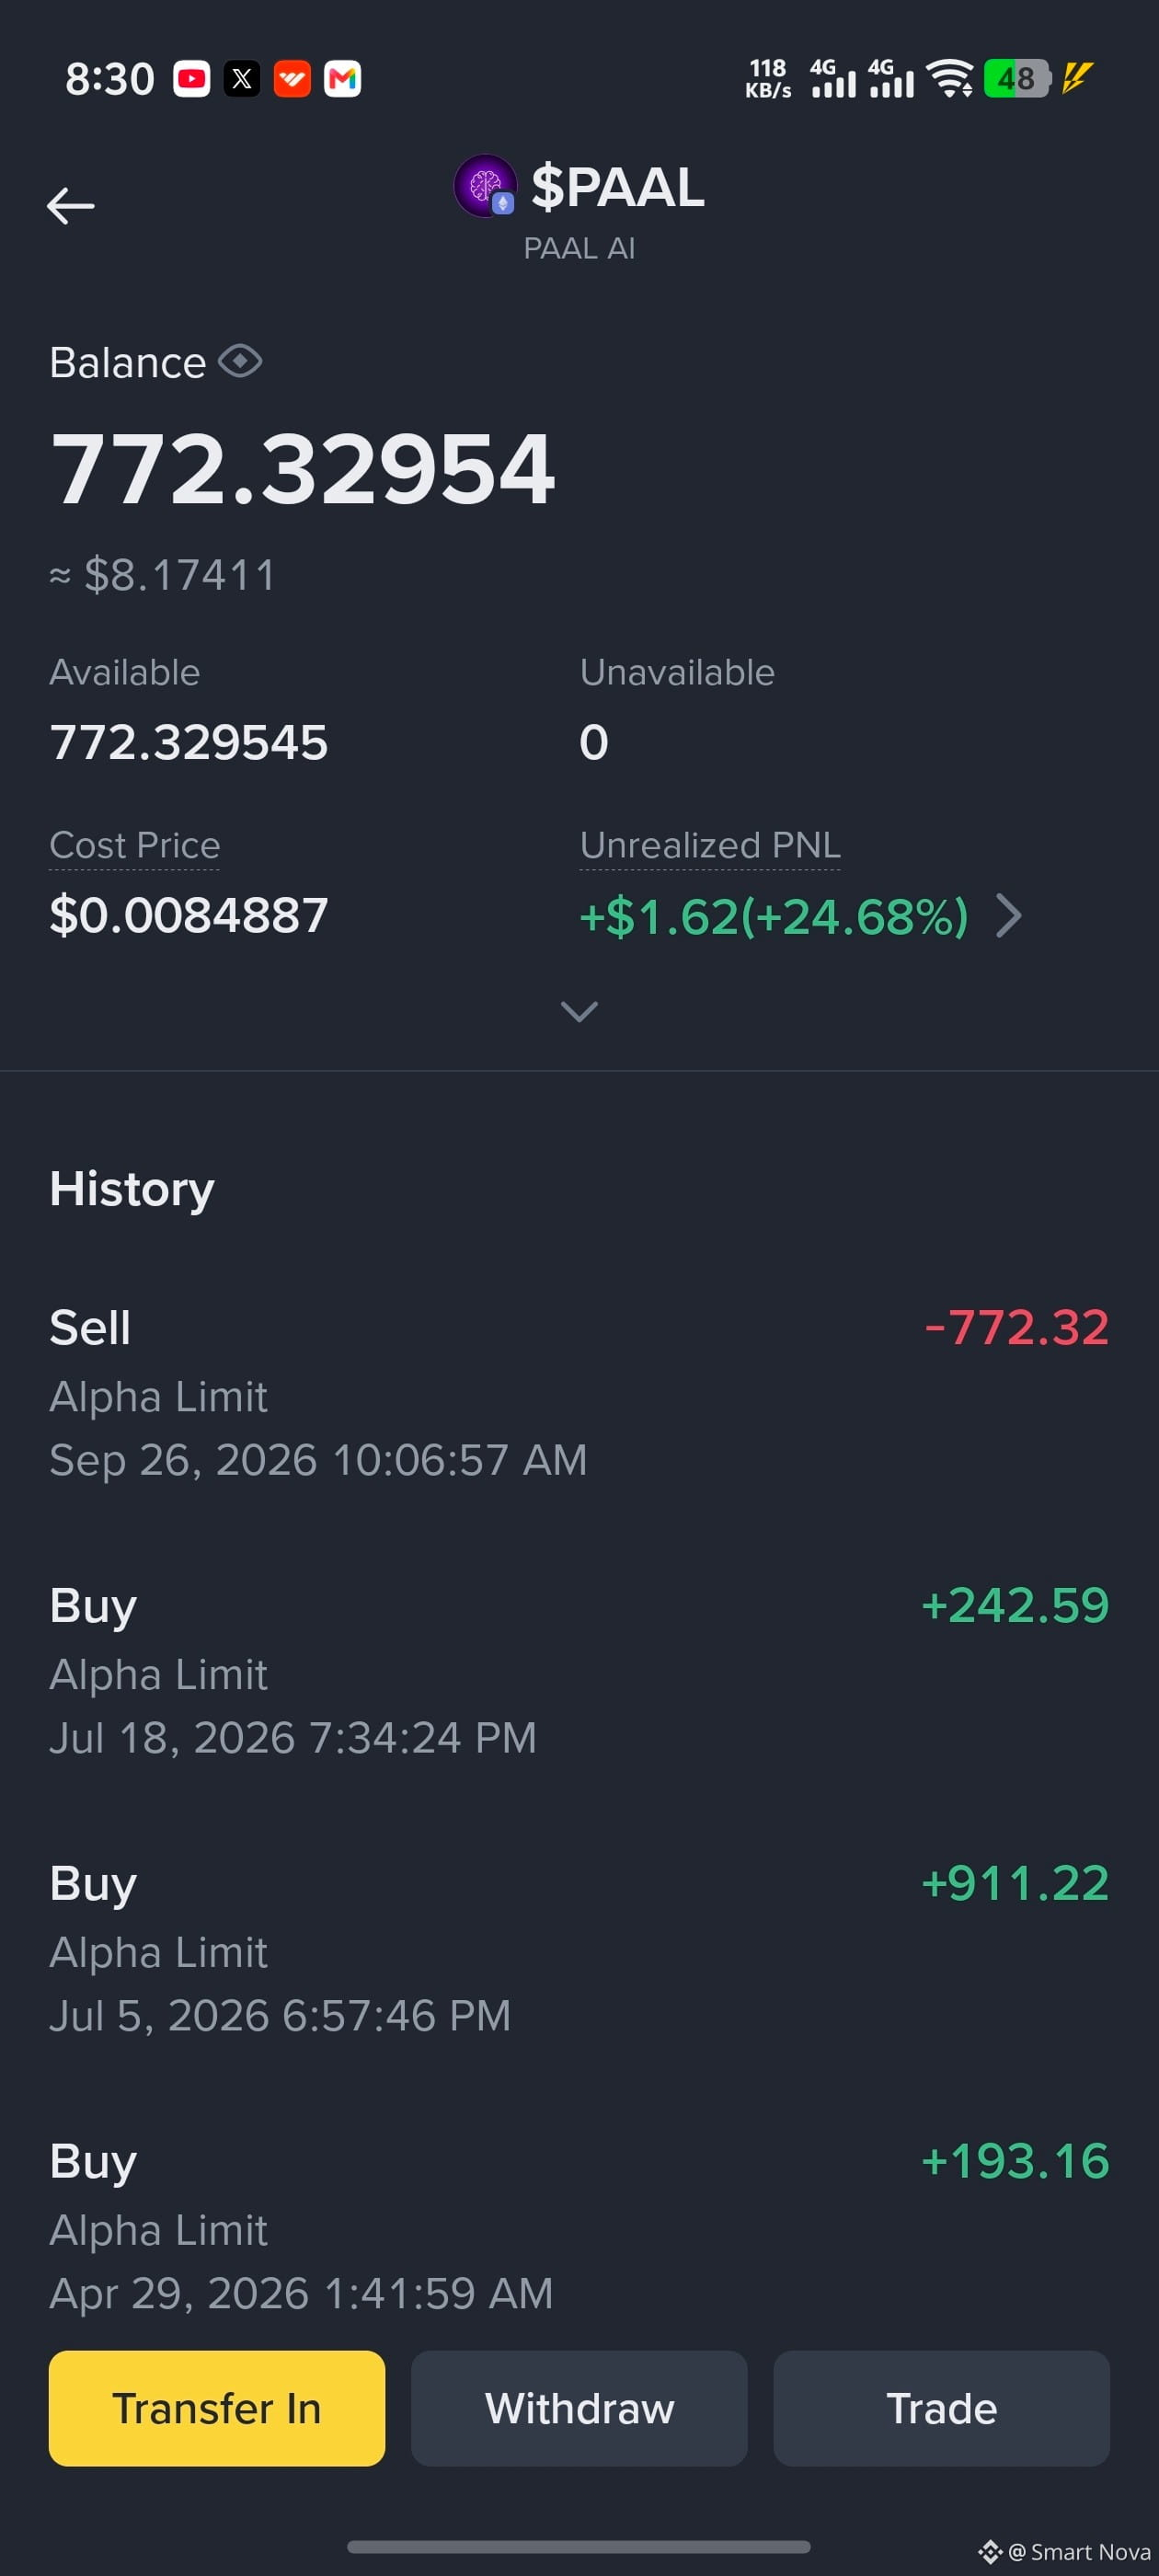Tap the Trade button
This screenshot has width=1159, height=2576.
(x=941, y=2408)
